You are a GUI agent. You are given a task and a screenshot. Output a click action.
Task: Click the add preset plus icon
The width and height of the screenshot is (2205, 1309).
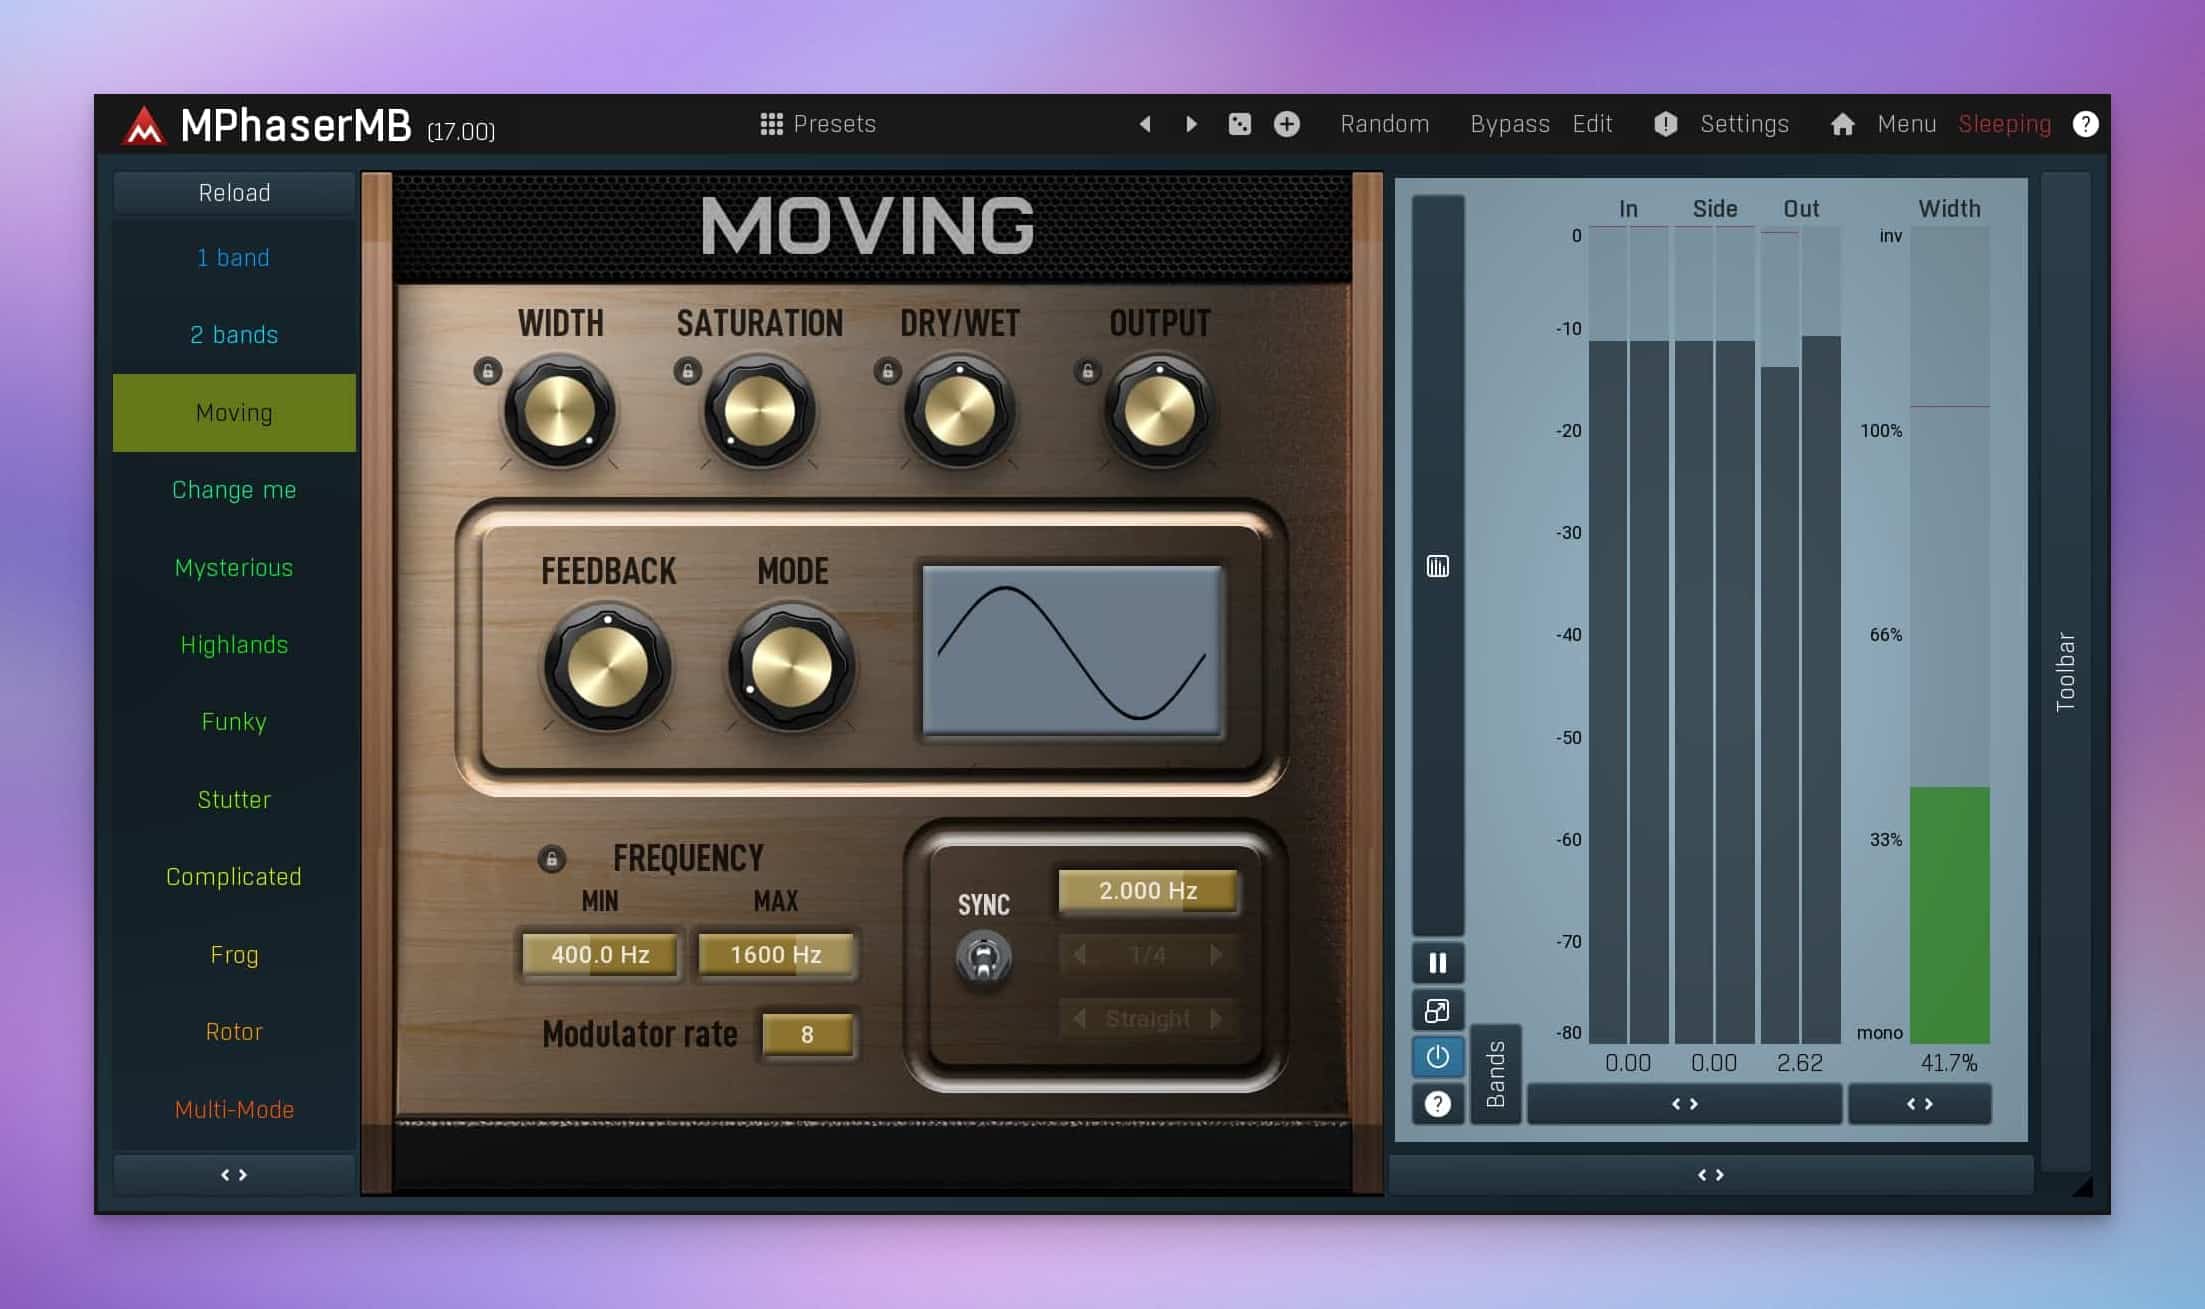pos(1287,124)
